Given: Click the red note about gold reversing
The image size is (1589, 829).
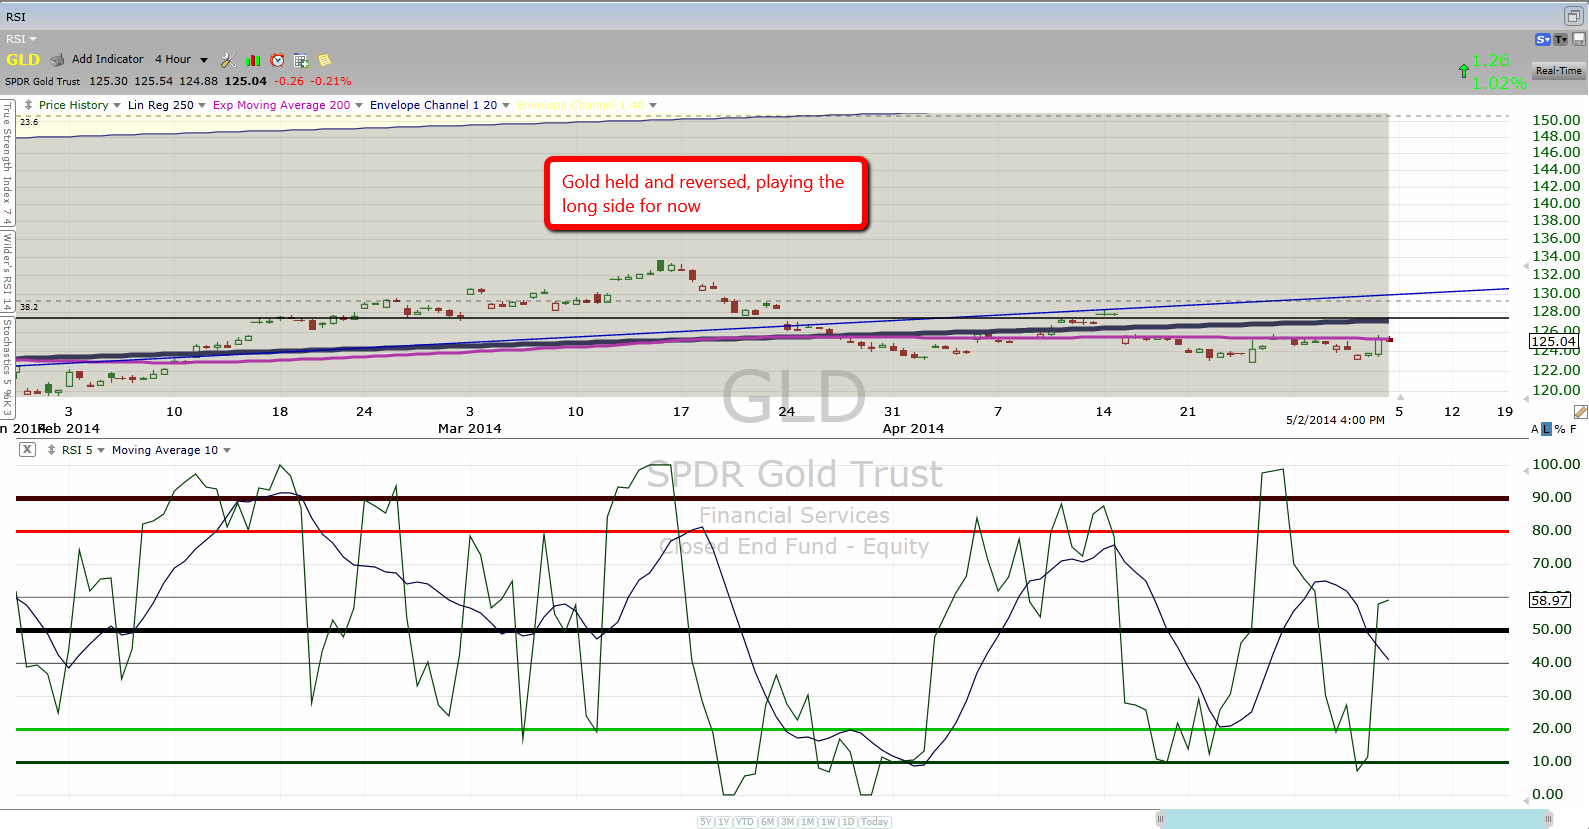Looking at the screenshot, I should click(x=706, y=194).
